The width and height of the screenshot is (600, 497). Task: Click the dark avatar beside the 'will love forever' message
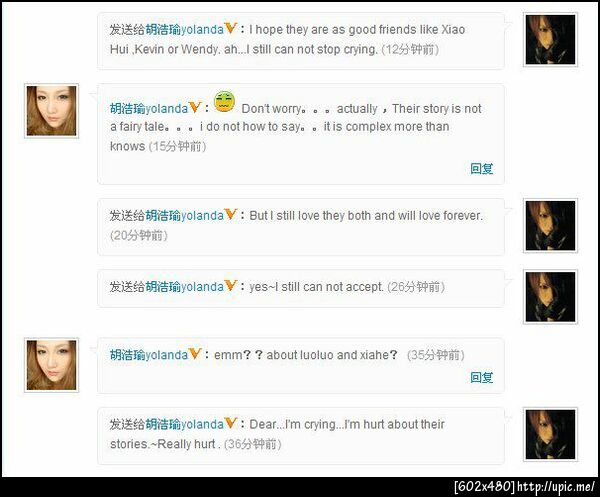[550, 226]
